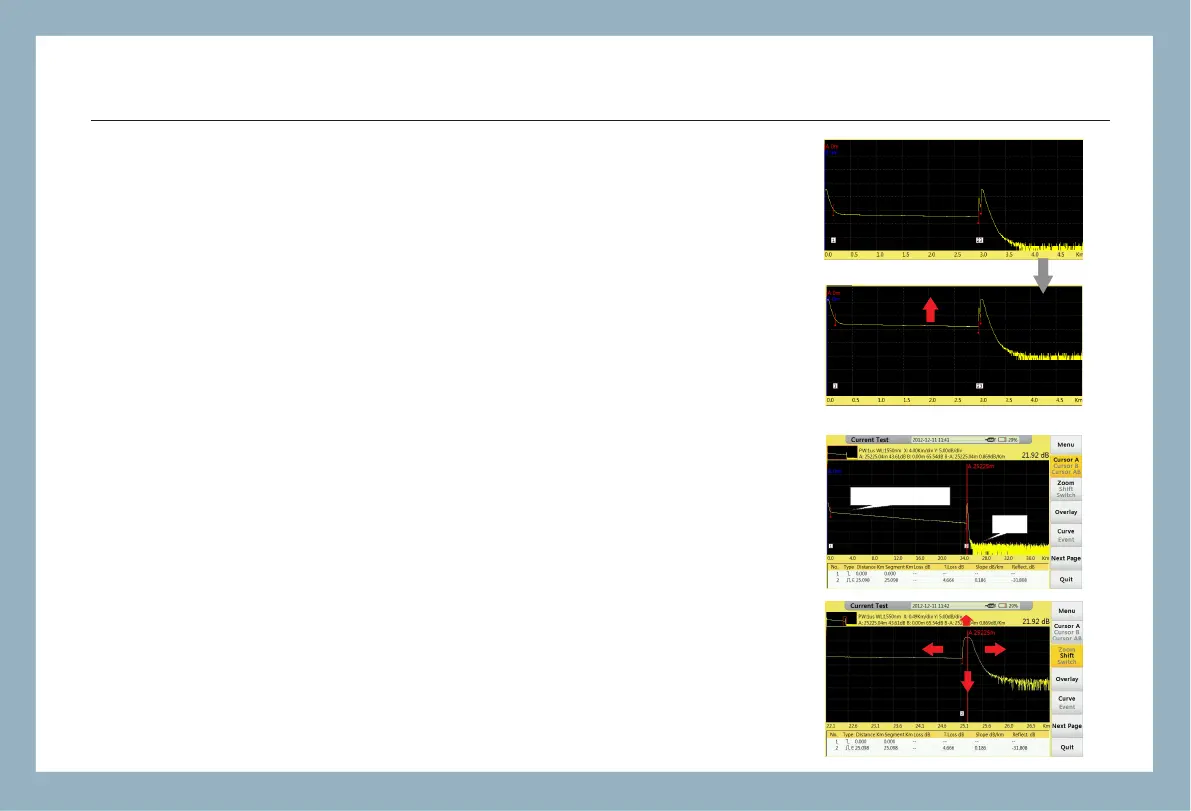This screenshot has height=811, width=1191.
Task: Click Overlay button in the 11:41 test screen
Action: [1066, 512]
